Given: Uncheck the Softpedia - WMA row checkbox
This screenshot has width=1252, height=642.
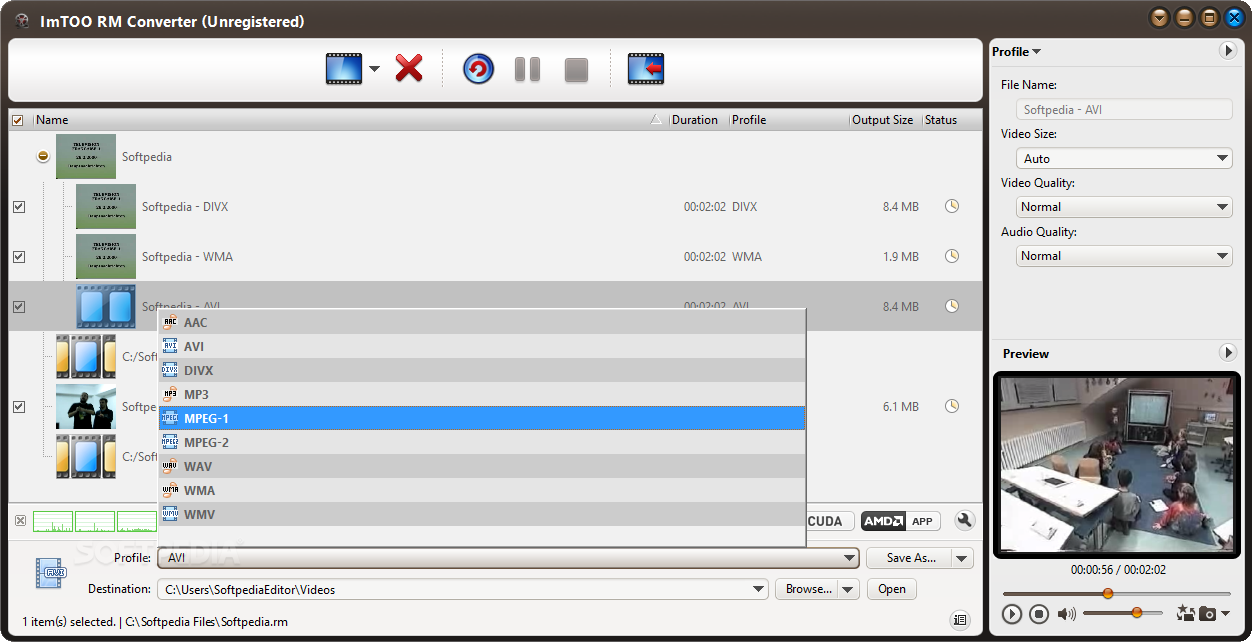Looking at the screenshot, I should pyautogui.click(x=18, y=257).
